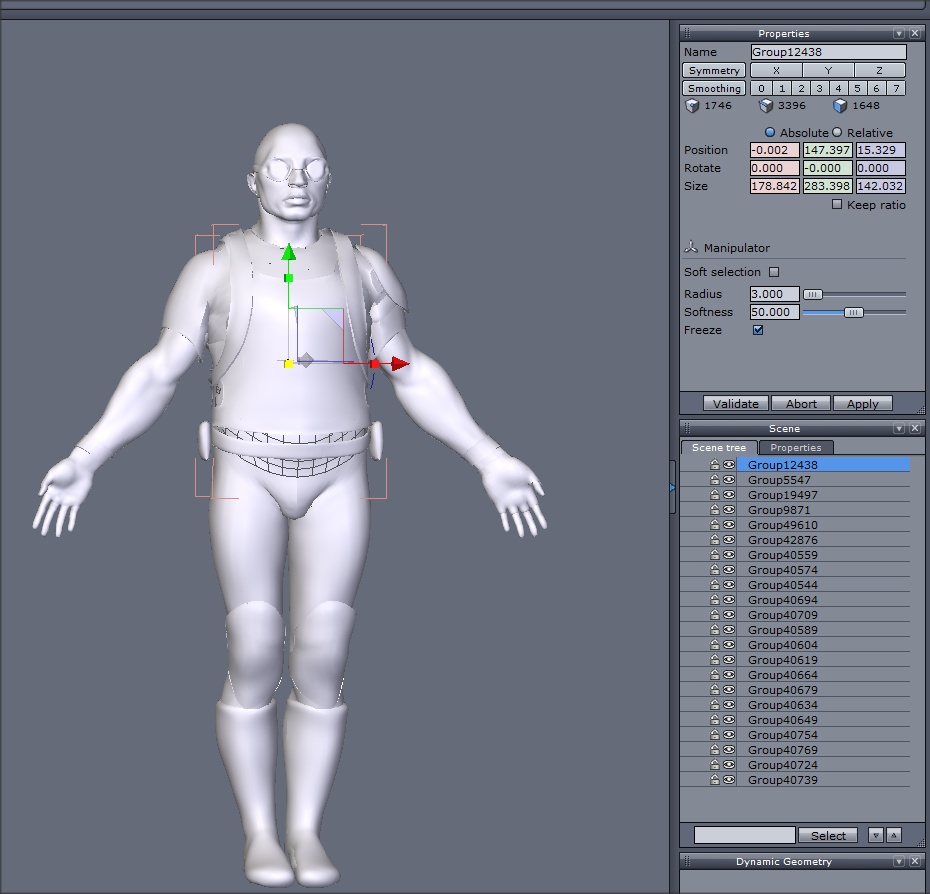Select the Absolute radio button
The image size is (930, 894).
[770, 132]
